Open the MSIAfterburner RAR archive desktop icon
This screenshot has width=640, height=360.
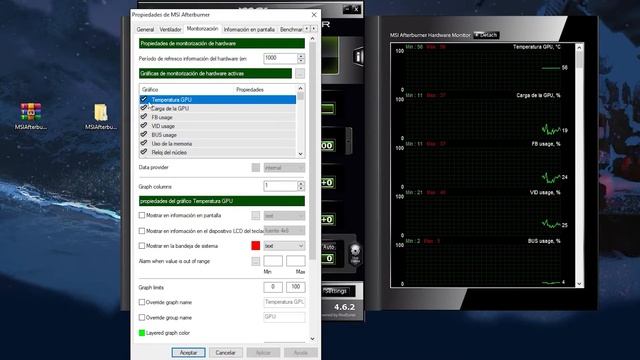[x=31, y=116]
